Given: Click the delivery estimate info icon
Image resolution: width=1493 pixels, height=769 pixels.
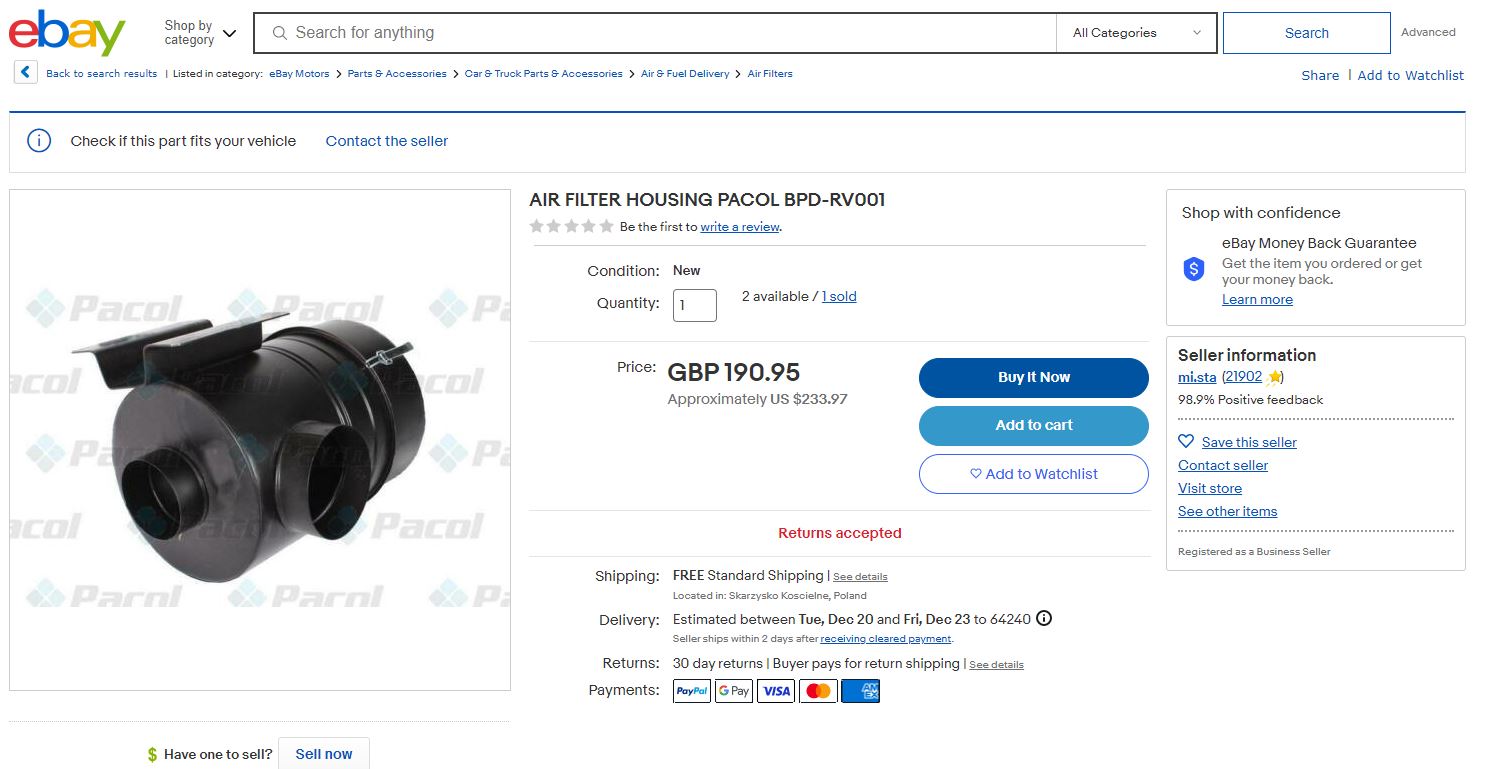Looking at the screenshot, I should [1044, 618].
